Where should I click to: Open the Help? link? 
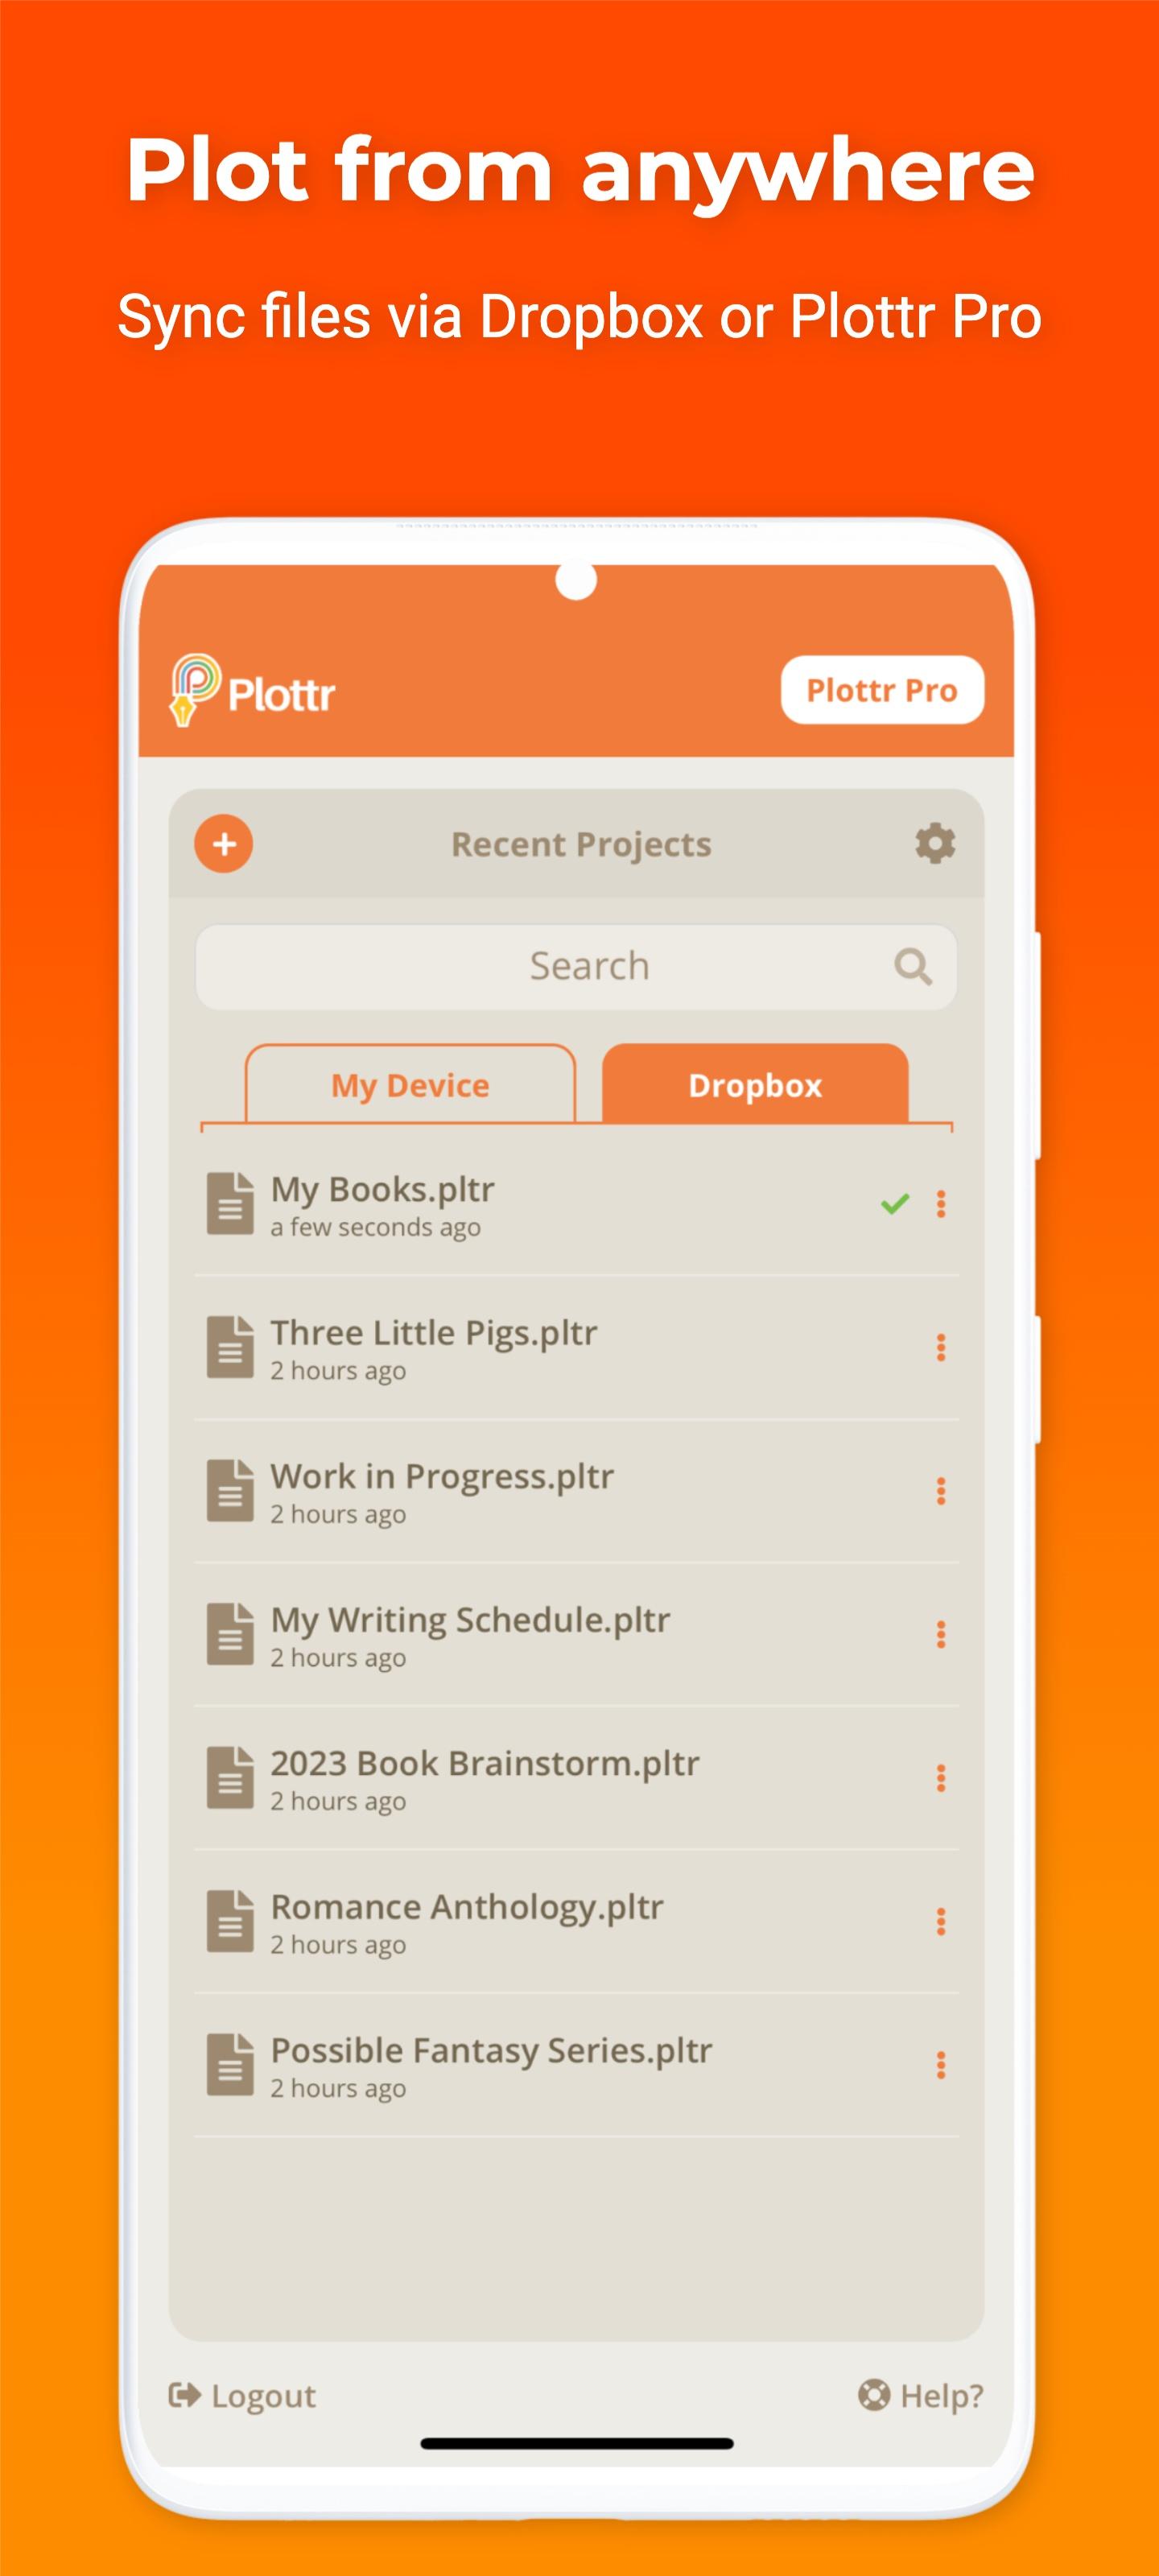click(x=921, y=2396)
